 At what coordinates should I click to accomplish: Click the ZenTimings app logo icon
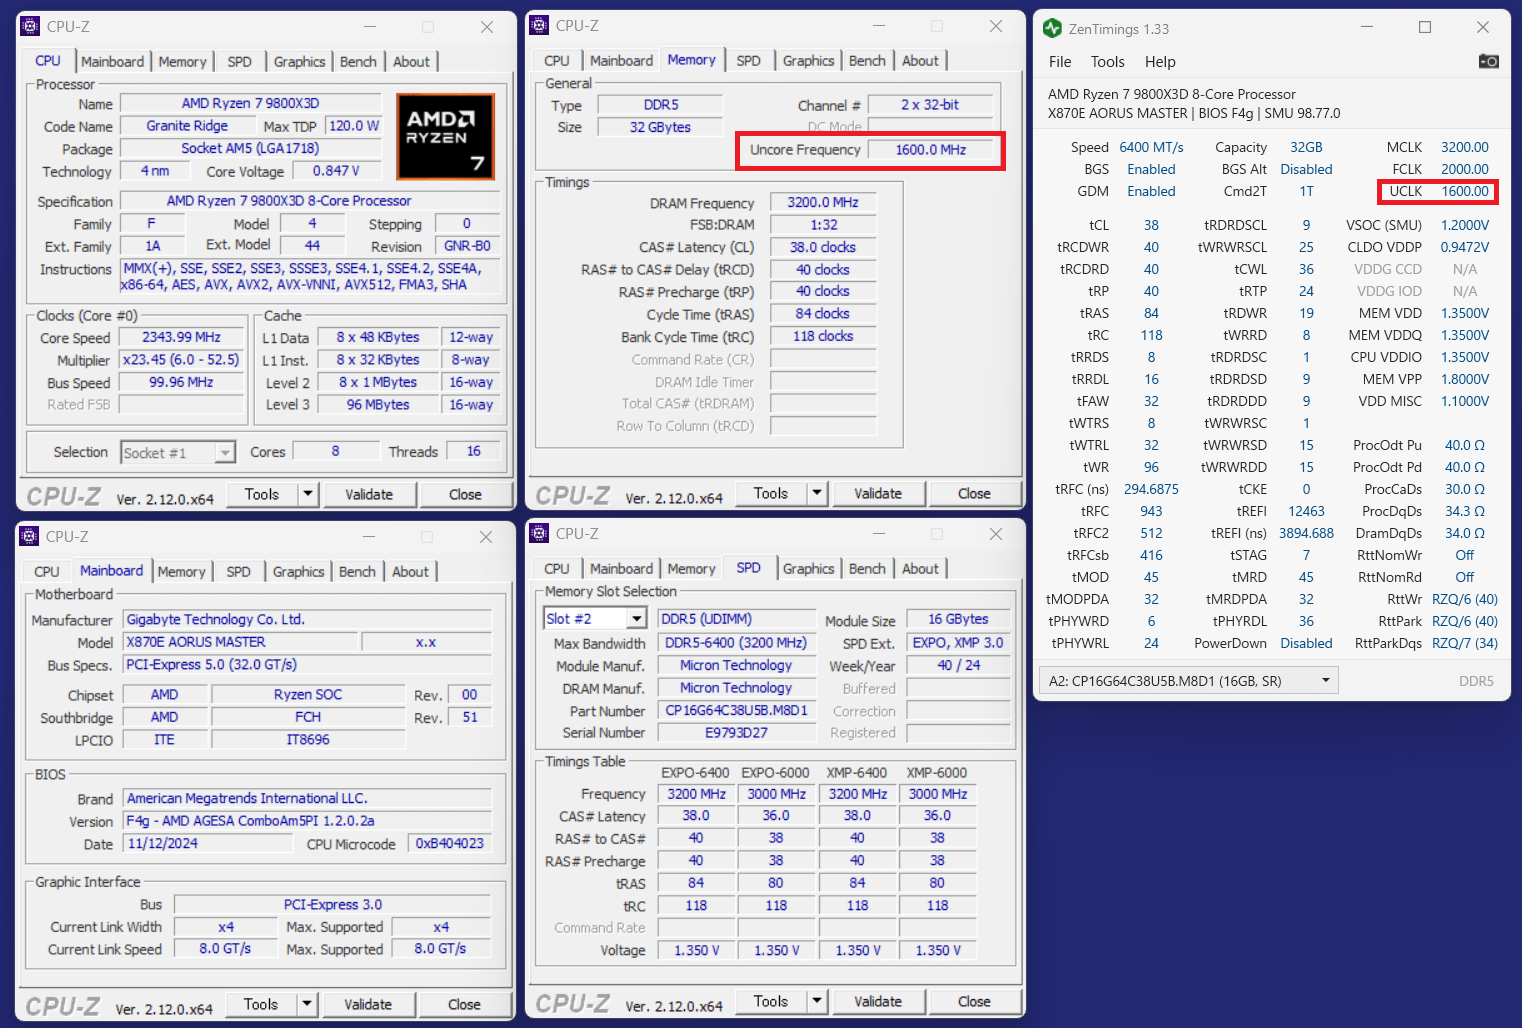(1052, 28)
